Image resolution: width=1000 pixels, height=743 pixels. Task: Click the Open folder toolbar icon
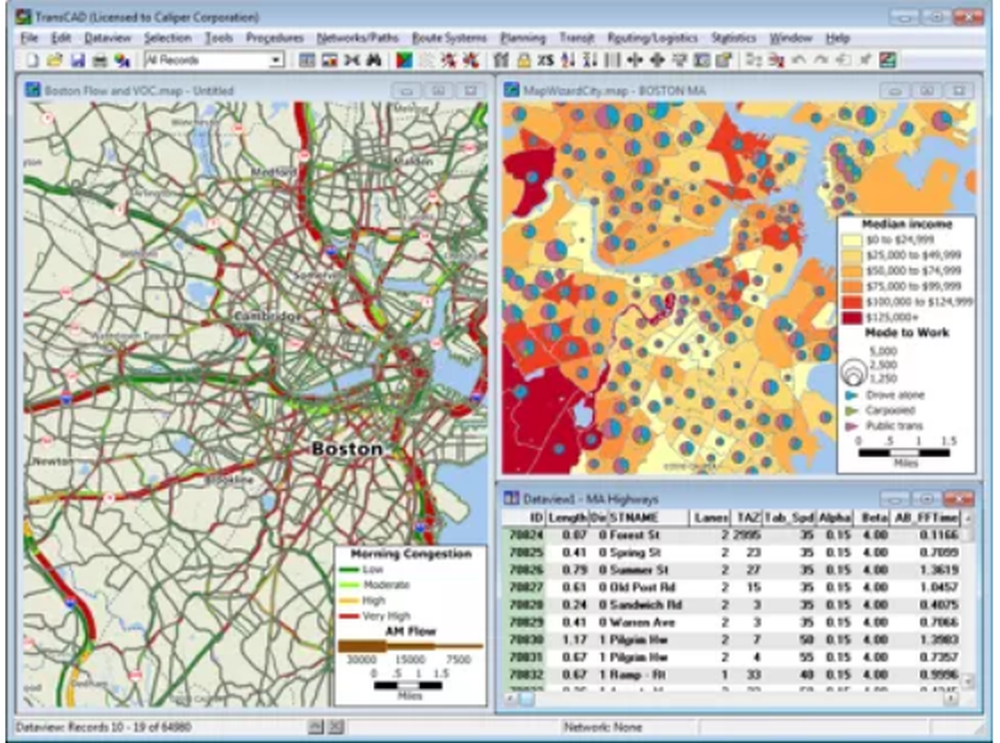(x=55, y=61)
